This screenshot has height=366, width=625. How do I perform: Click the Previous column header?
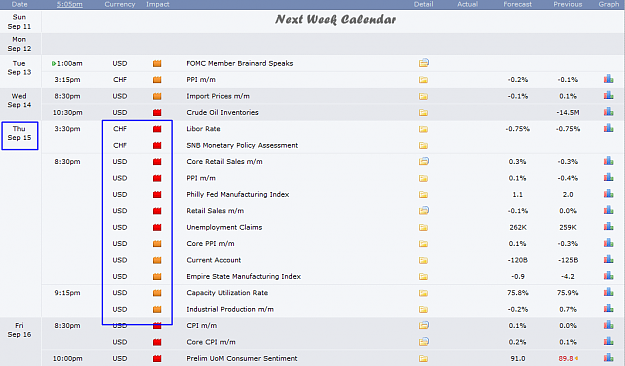(x=568, y=4)
